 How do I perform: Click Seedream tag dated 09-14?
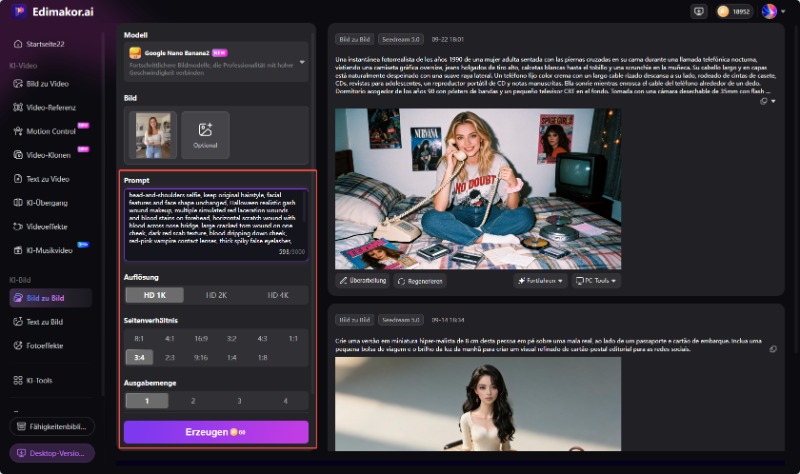click(x=401, y=320)
